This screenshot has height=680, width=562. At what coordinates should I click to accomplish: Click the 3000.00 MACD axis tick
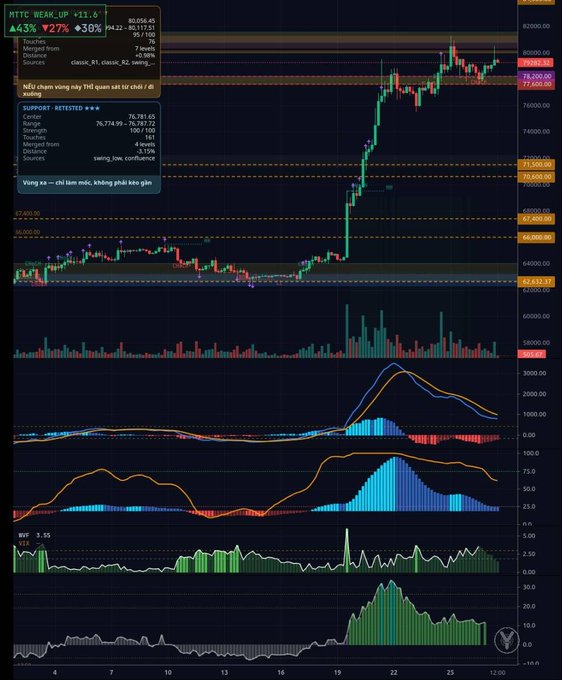(535, 373)
